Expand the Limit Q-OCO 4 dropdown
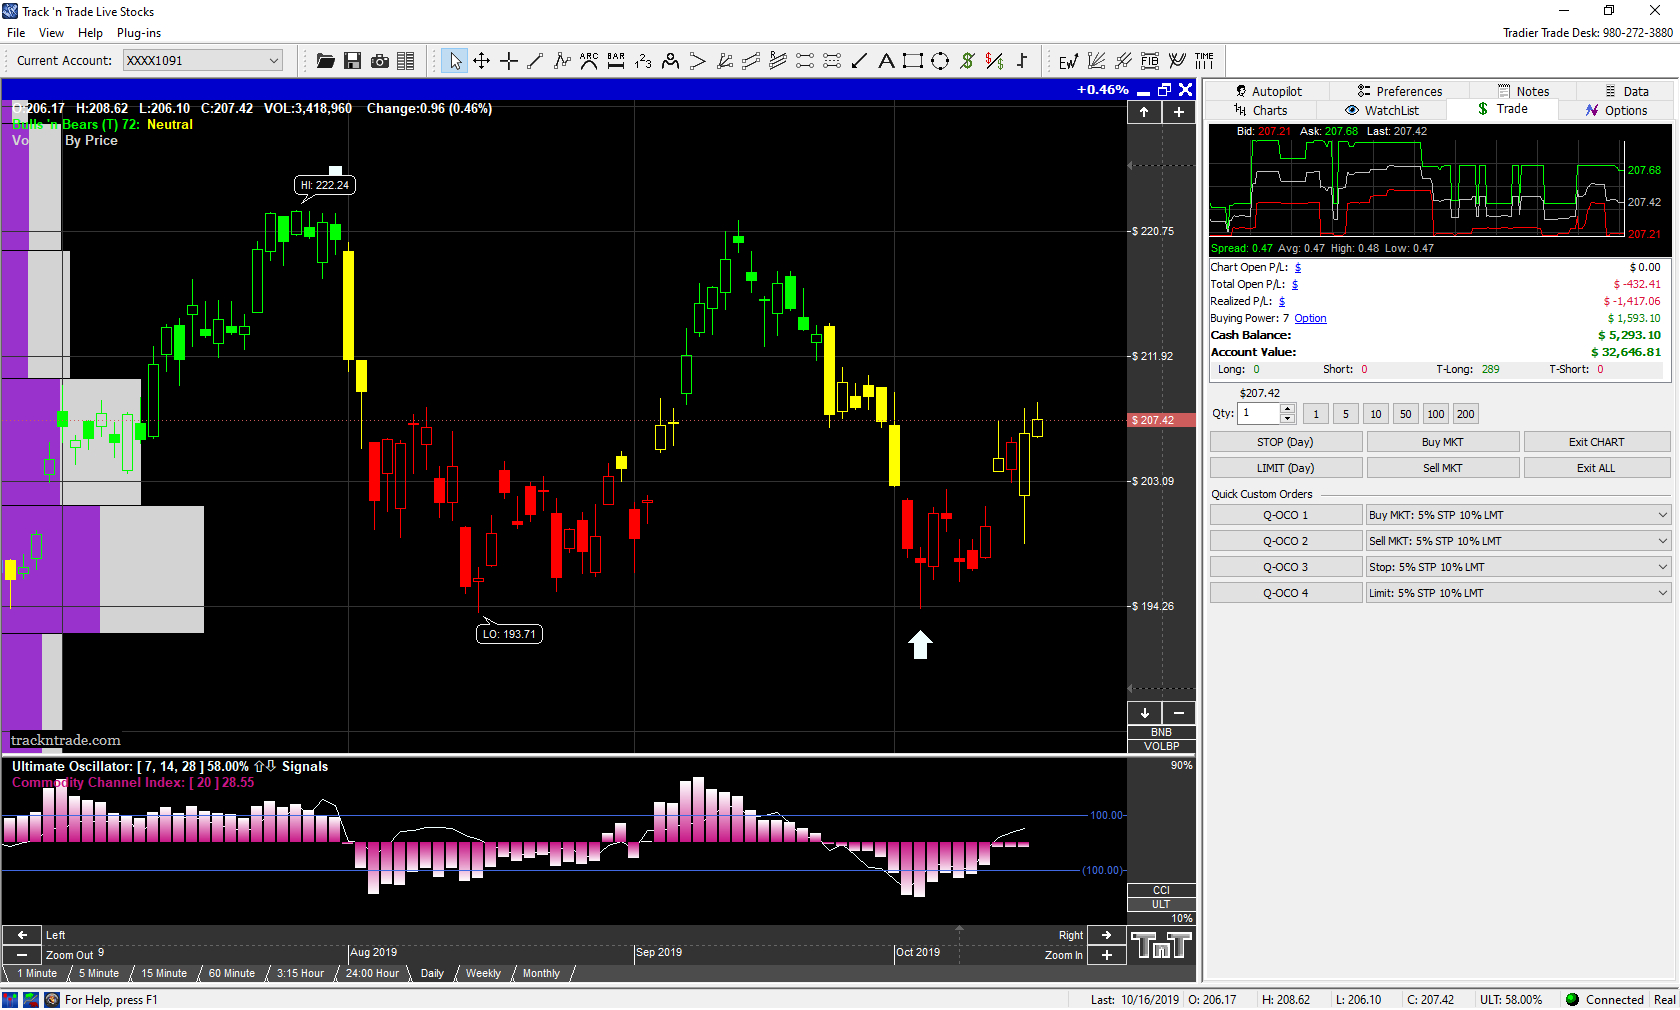Image resolution: width=1680 pixels, height=1010 pixels. click(1662, 593)
